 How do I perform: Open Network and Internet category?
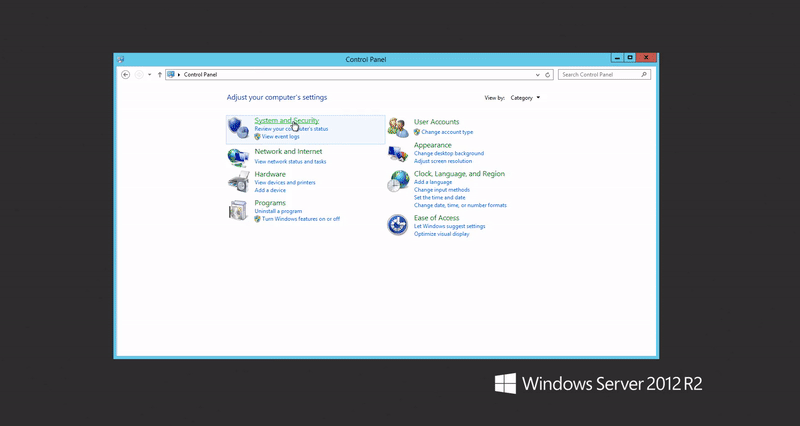tap(288, 152)
